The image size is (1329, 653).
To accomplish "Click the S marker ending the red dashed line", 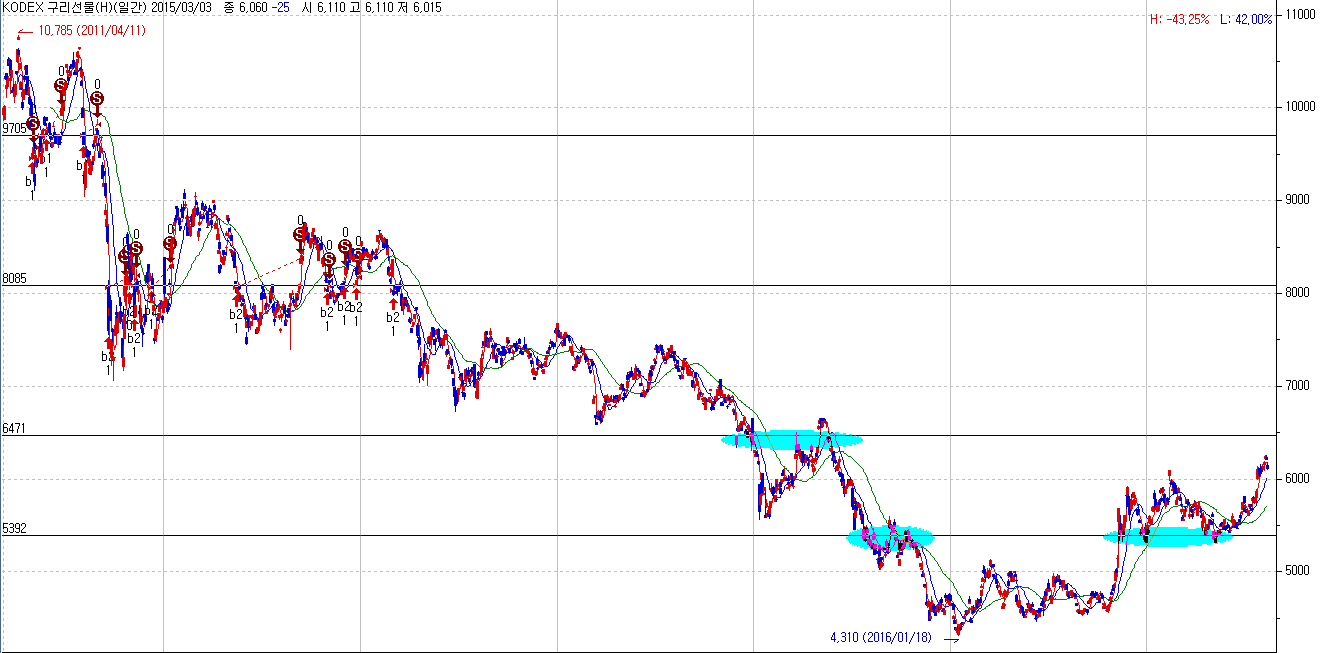I will (x=300, y=235).
